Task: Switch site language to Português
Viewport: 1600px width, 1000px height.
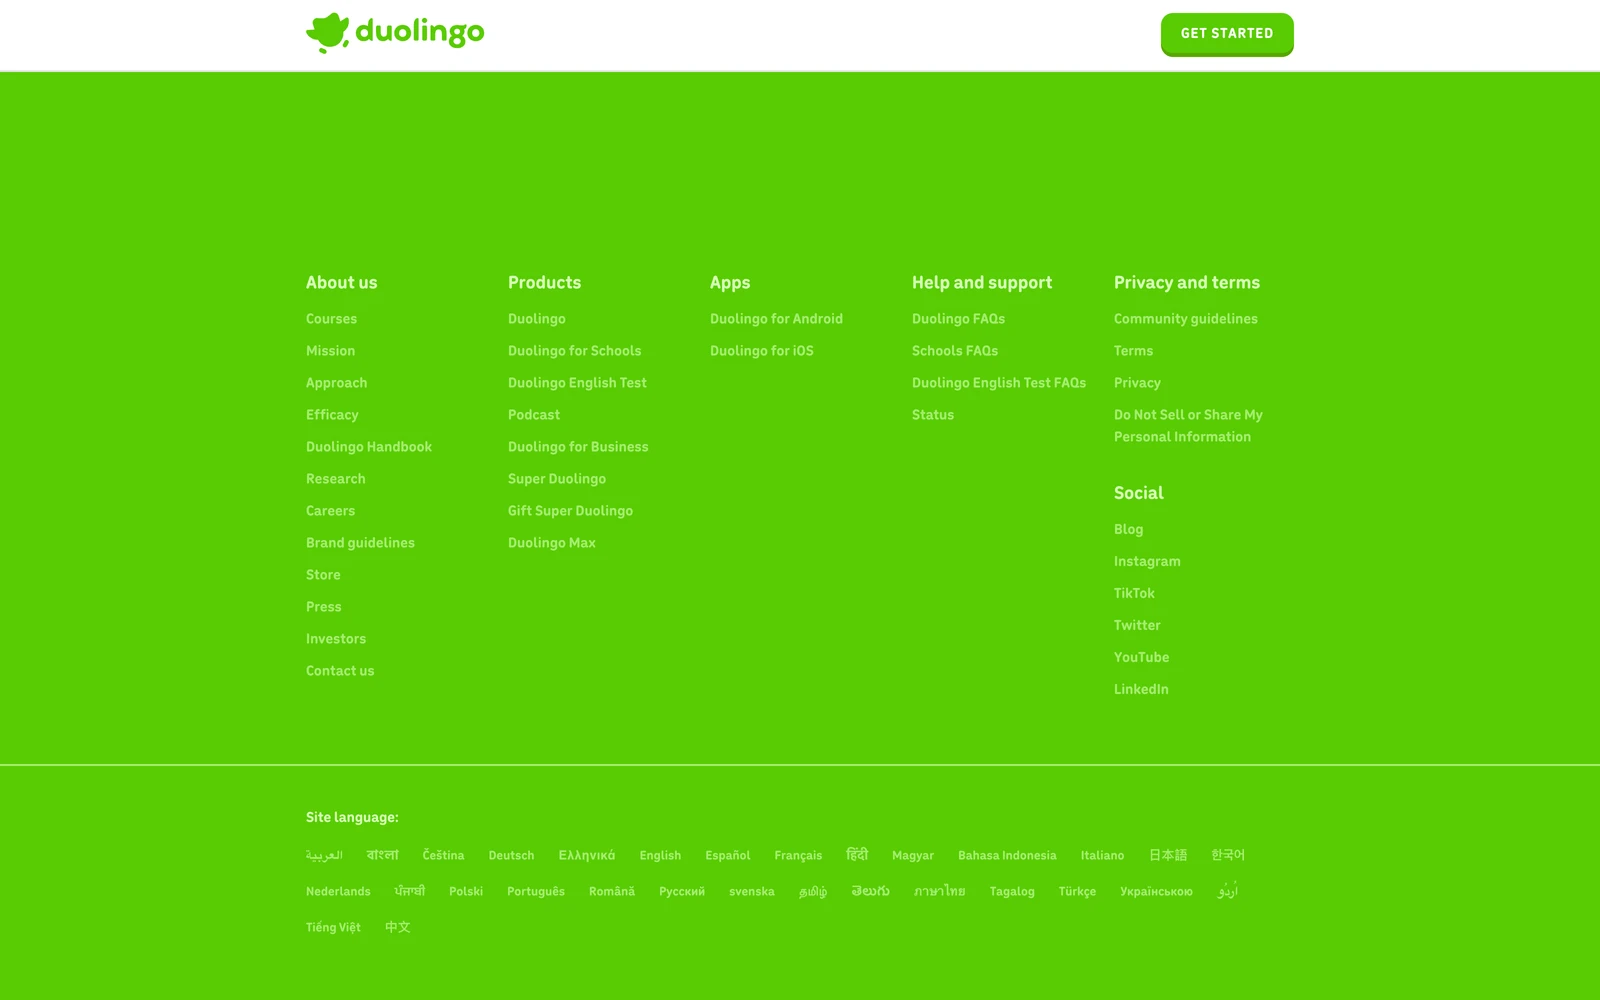Action: pos(536,892)
